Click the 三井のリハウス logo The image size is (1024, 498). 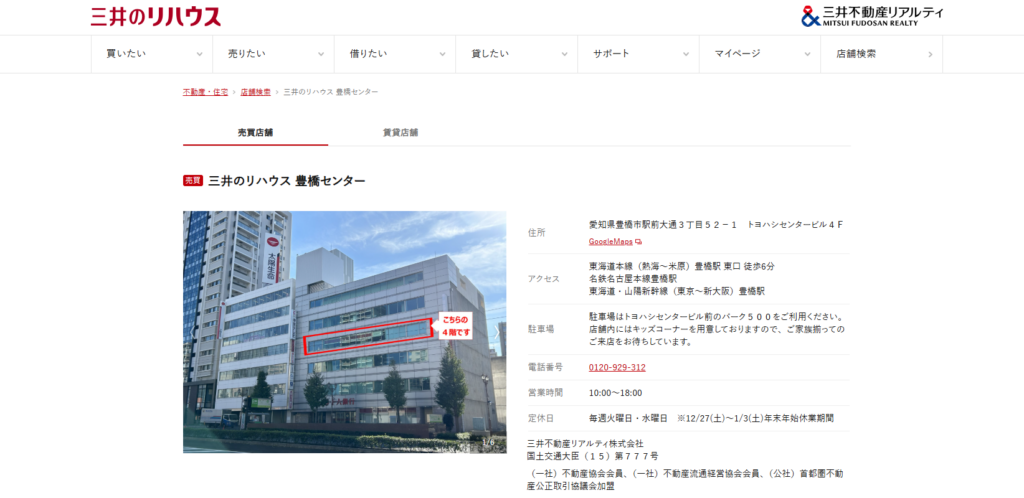[155, 16]
